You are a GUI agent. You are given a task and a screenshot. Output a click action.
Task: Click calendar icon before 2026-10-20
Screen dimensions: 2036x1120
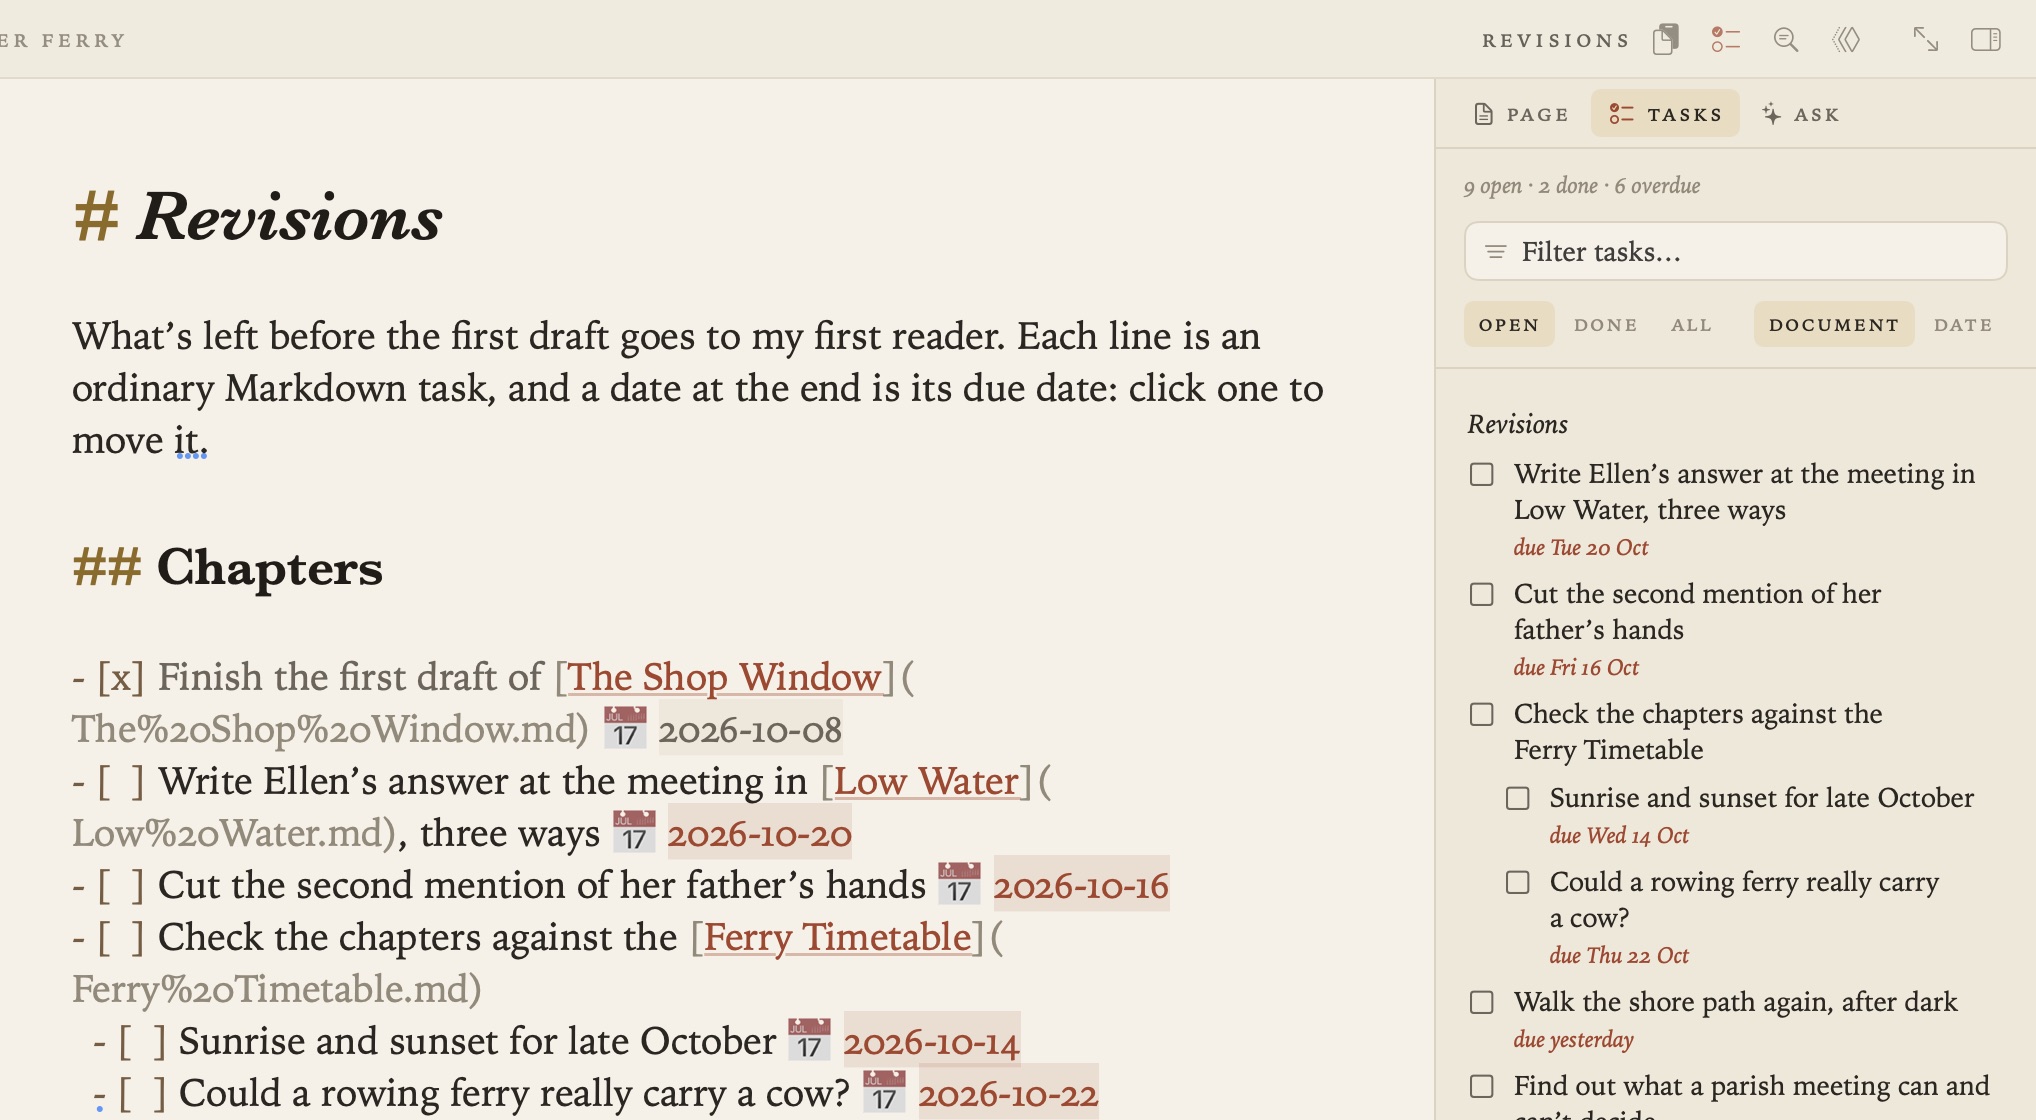click(634, 832)
